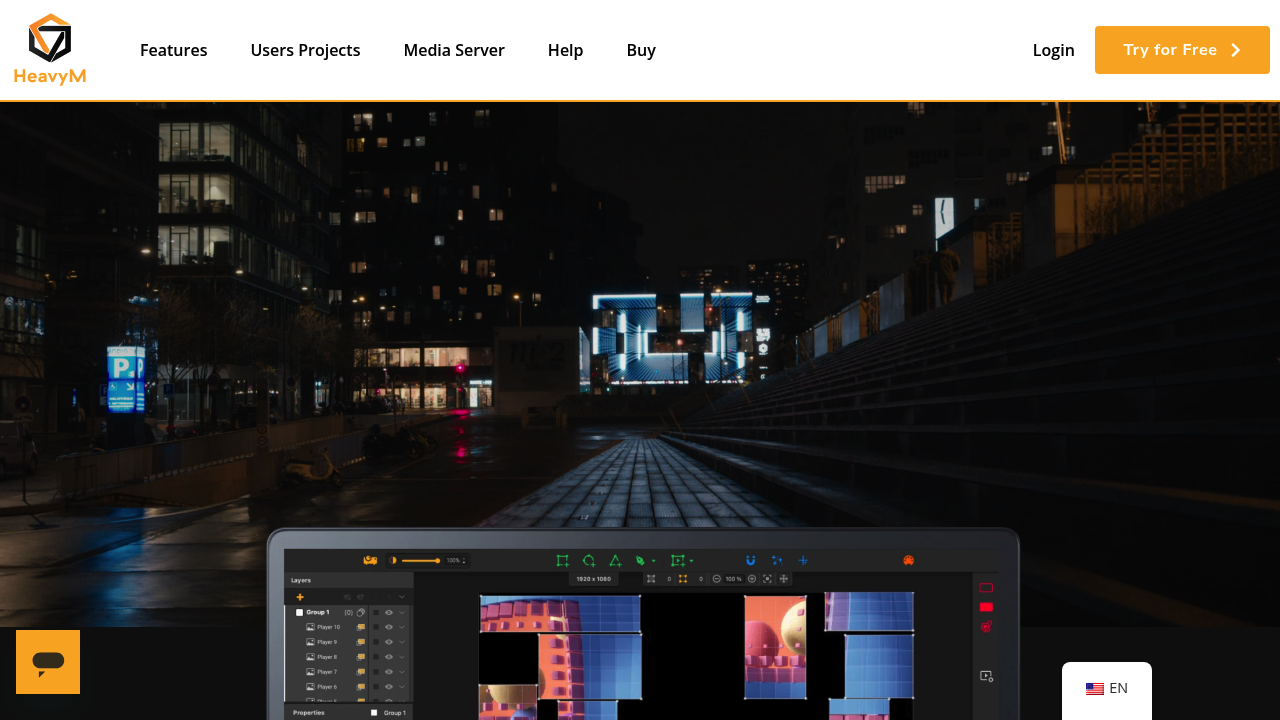This screenshot has height=720, width=1280.
Task: Expand the Player 9 row chevron
Action: click(x=402, y=642)
